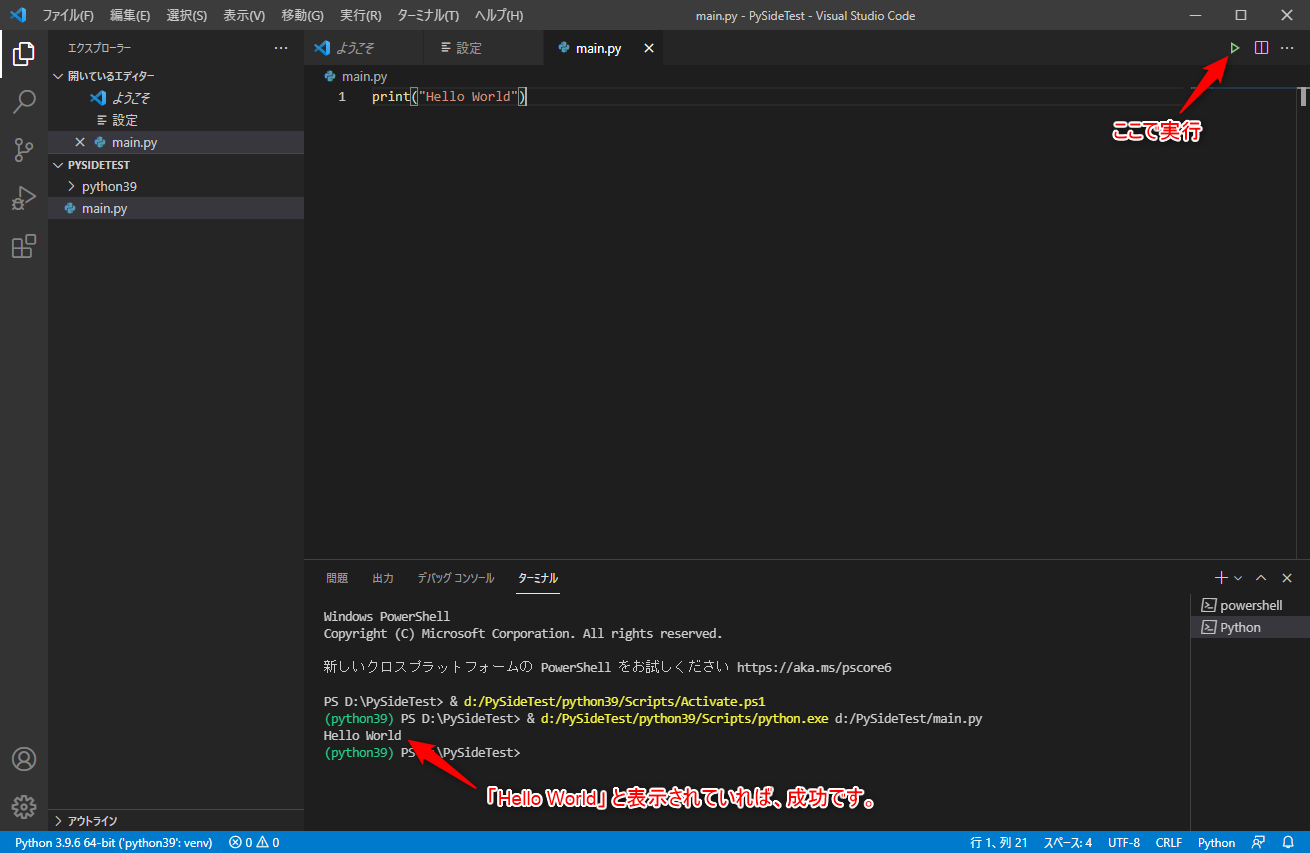The image size is (1310, 853).
Task: Open the Extensions view icon
Action: 24,246
